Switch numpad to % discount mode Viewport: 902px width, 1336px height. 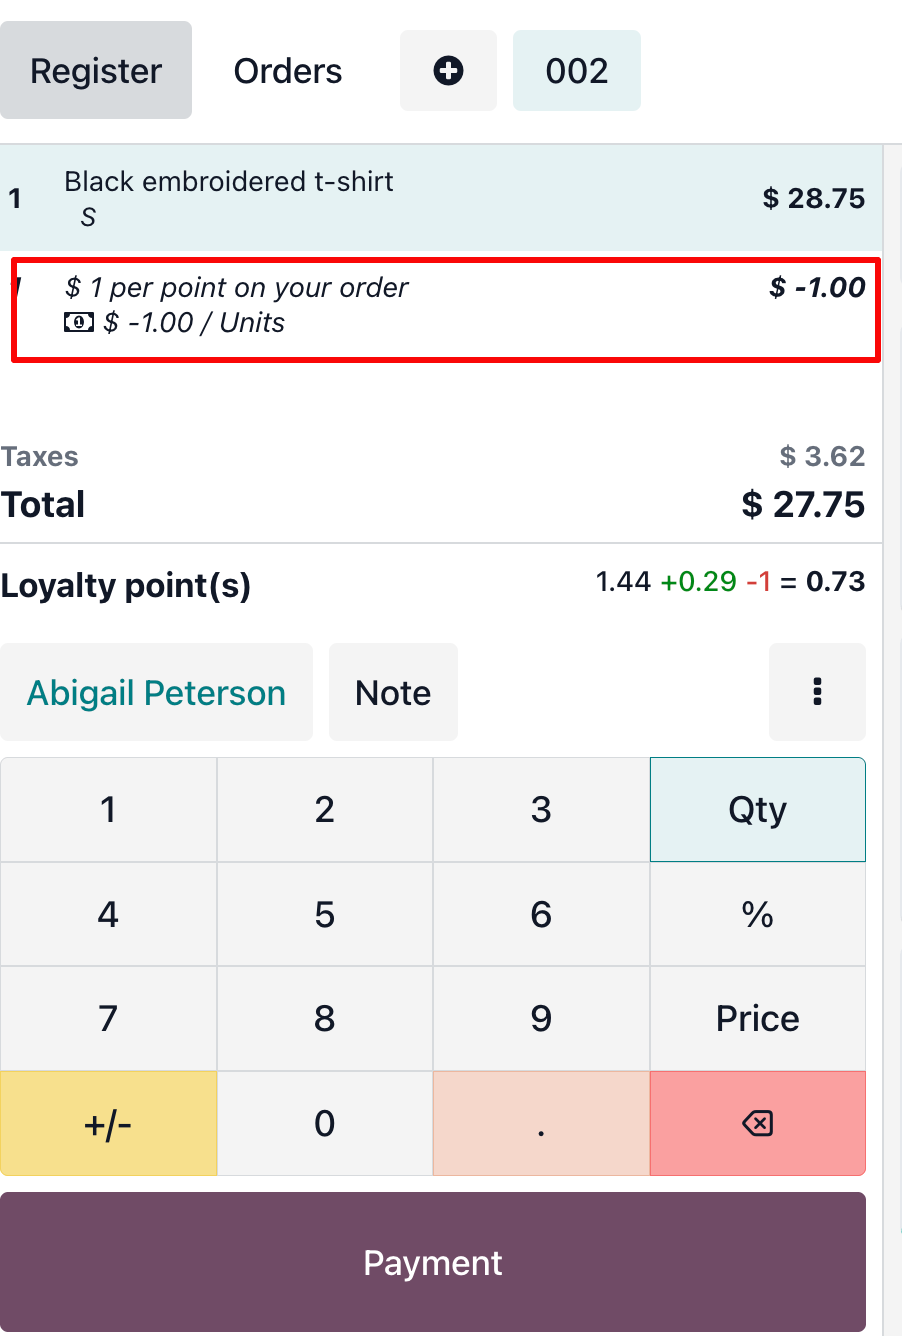[758, 915]
